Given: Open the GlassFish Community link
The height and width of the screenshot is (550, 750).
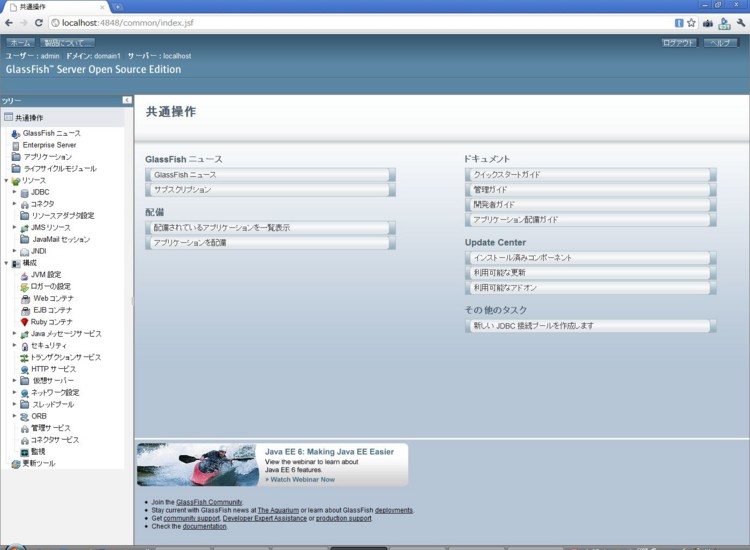Looking at the screenshot, I should pos(209,502).
